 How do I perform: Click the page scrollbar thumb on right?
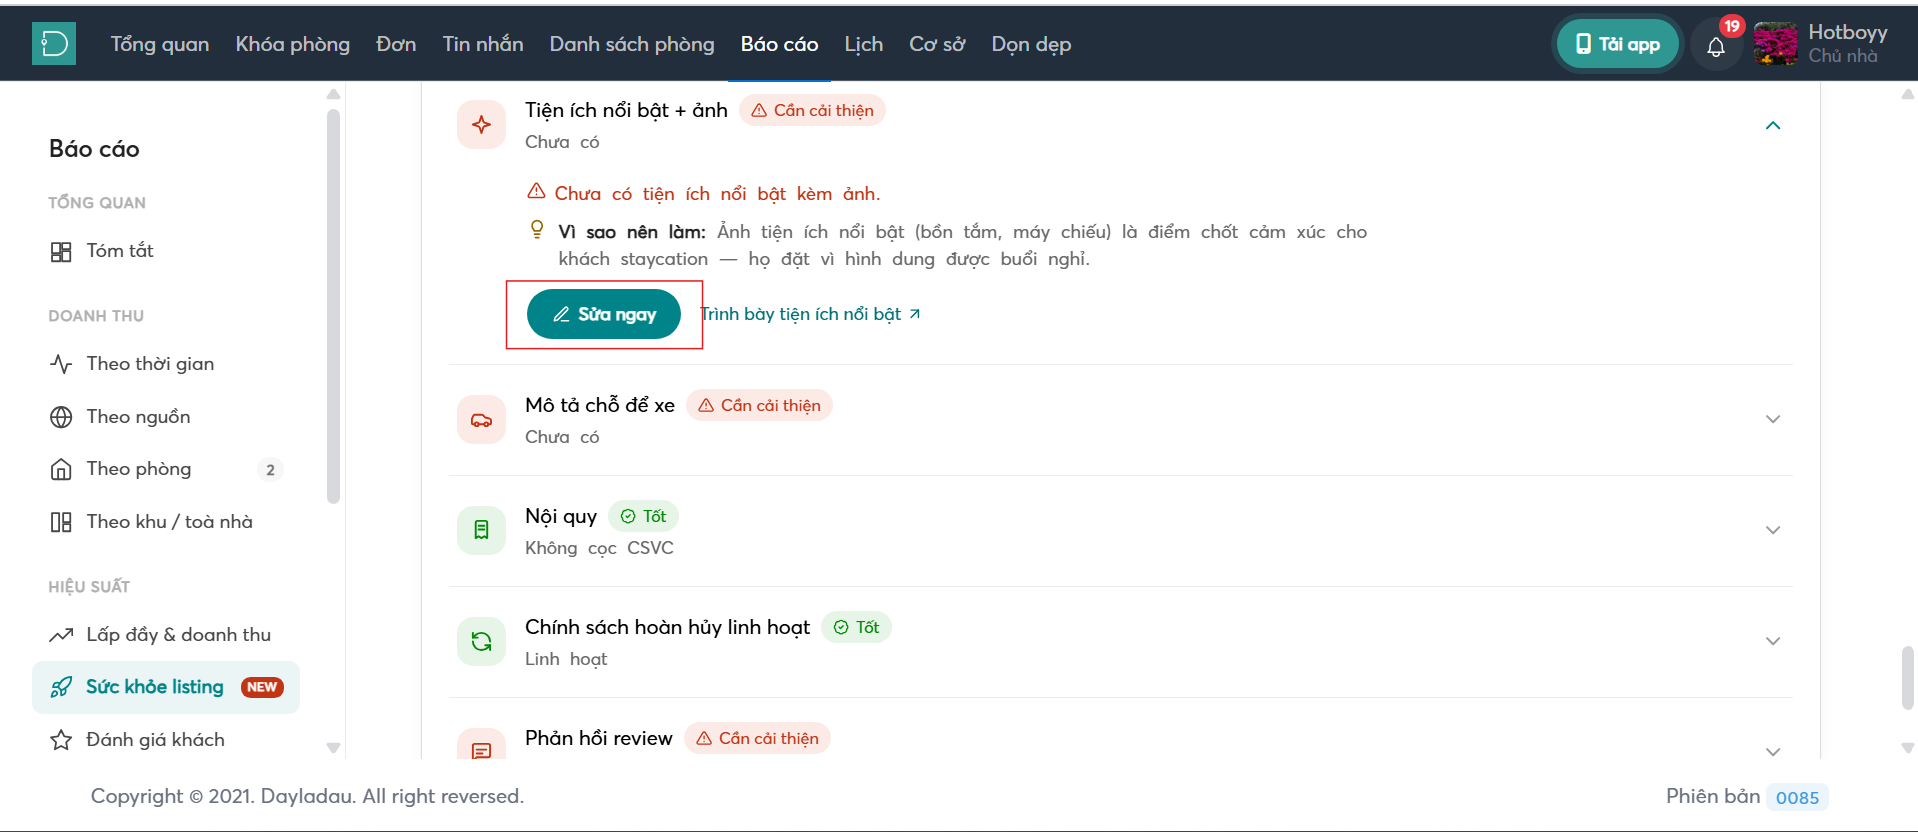coord(1908,678)
